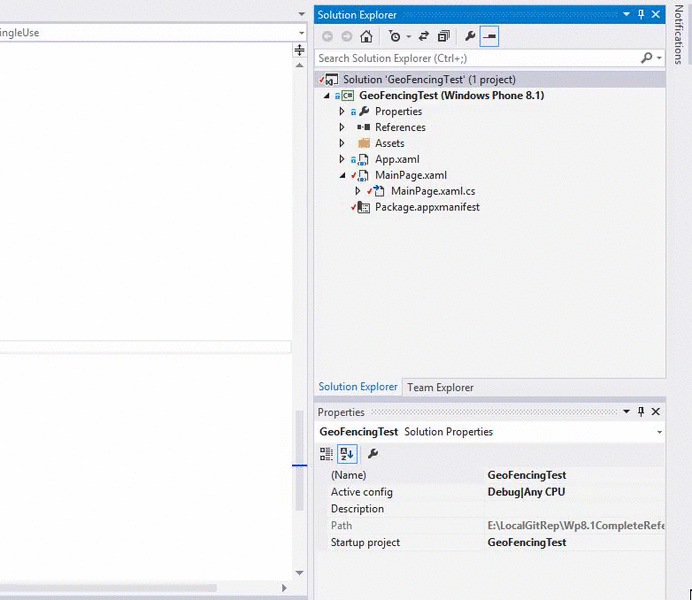Click the Pending Changes Filter clock icon
The width and height of the screenshot is (692, 600).
coord(395,36)
